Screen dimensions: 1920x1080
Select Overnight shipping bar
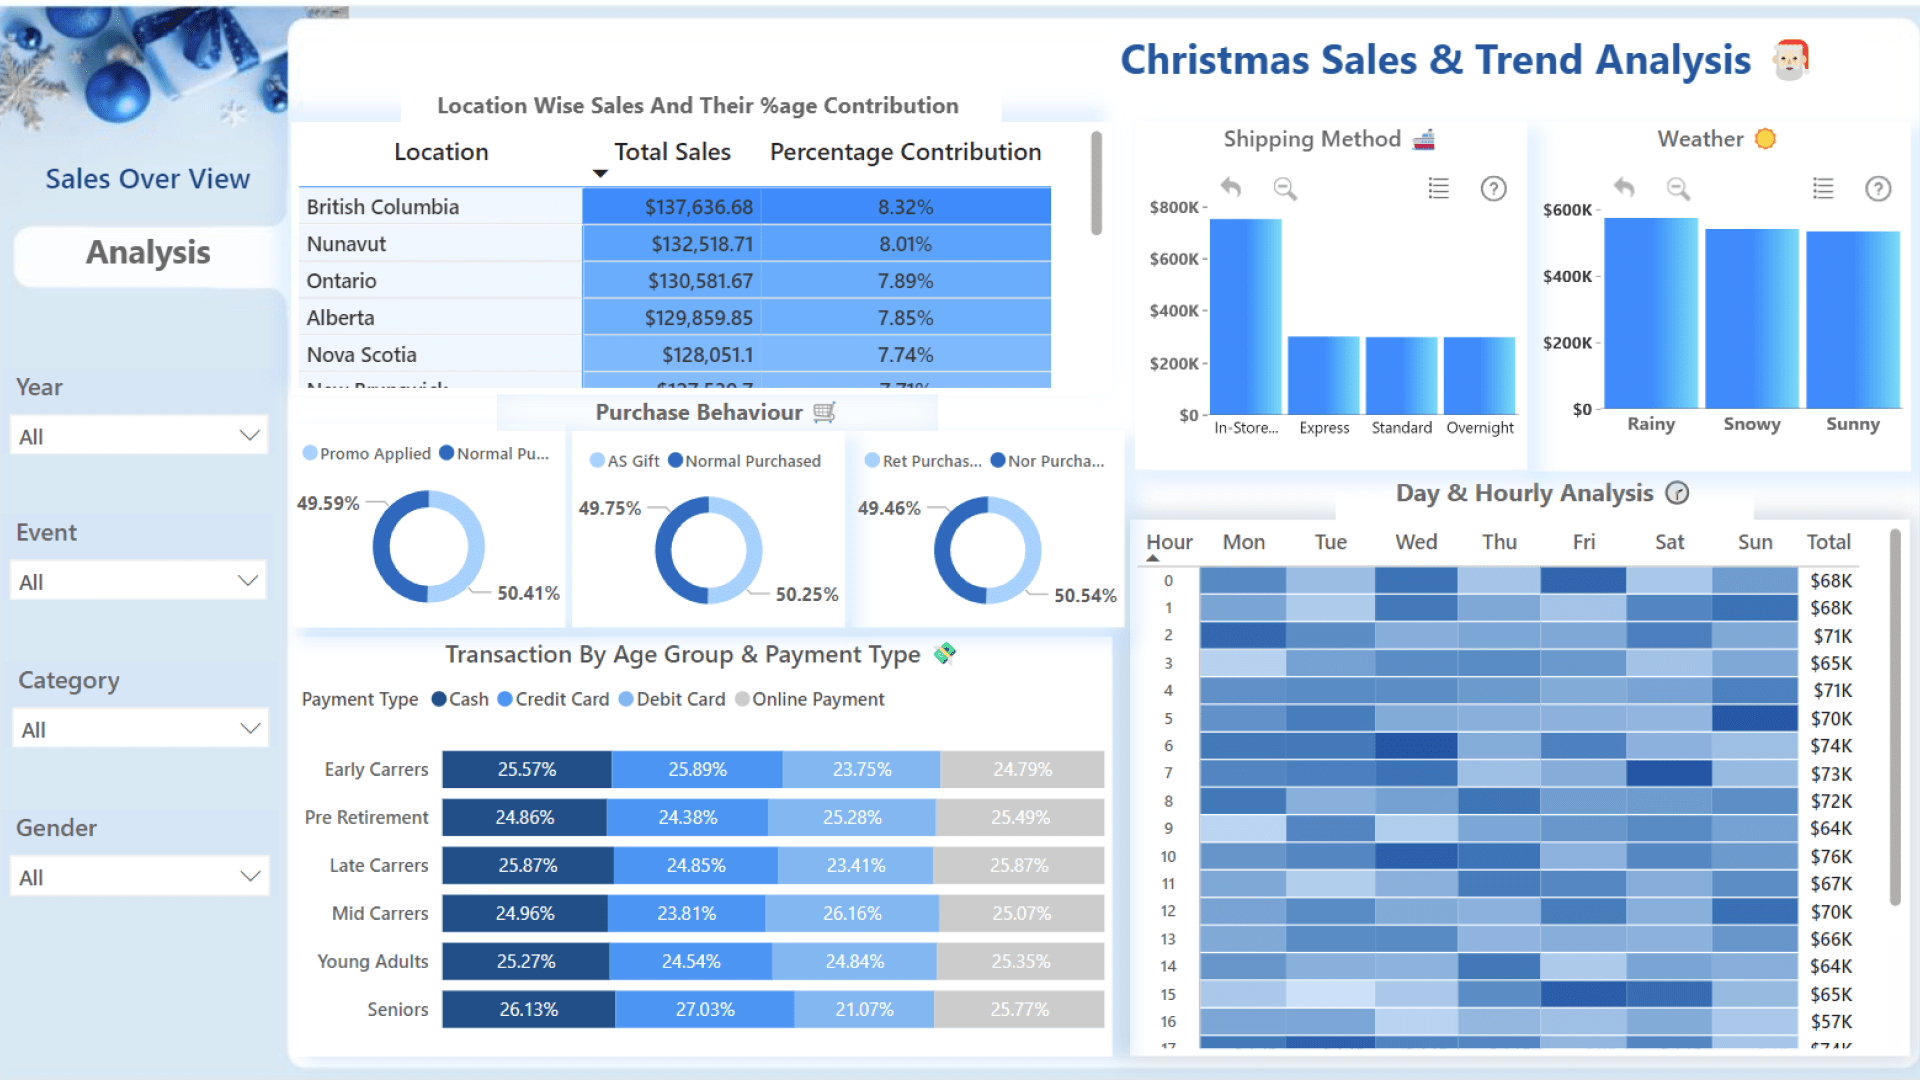pyautogui.click(x=1479, y=375)
